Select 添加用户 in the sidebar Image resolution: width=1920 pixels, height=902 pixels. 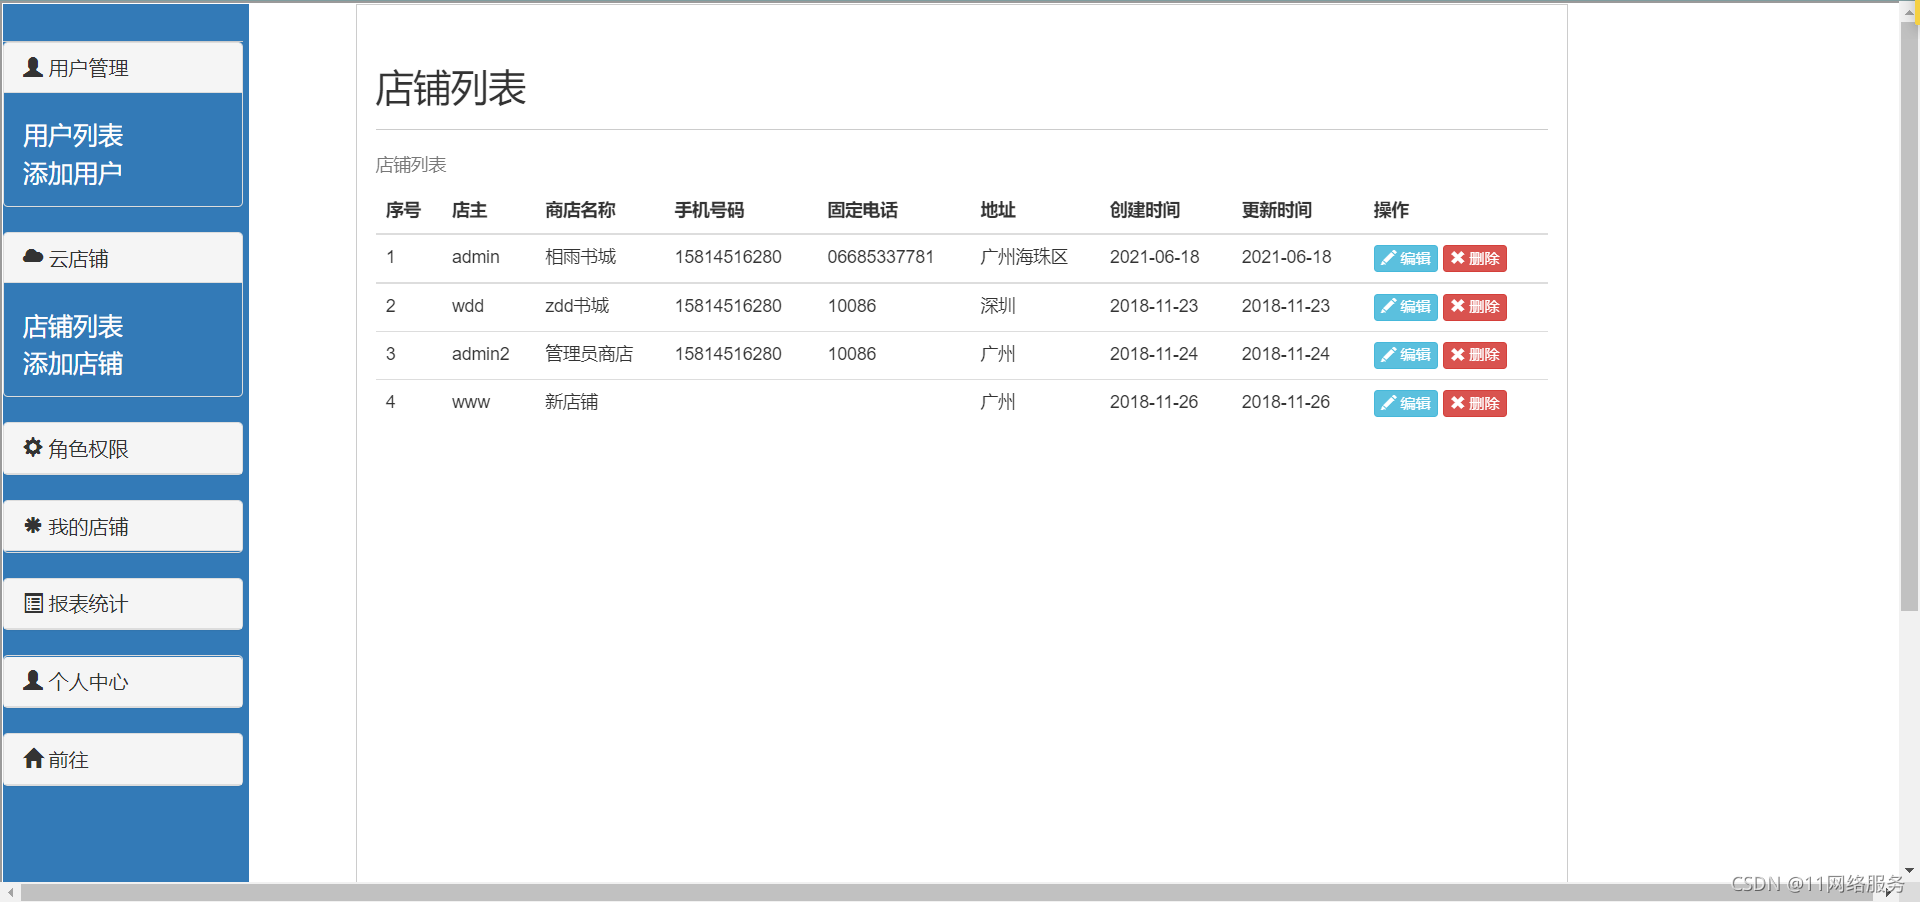click(x=73, y=171)
